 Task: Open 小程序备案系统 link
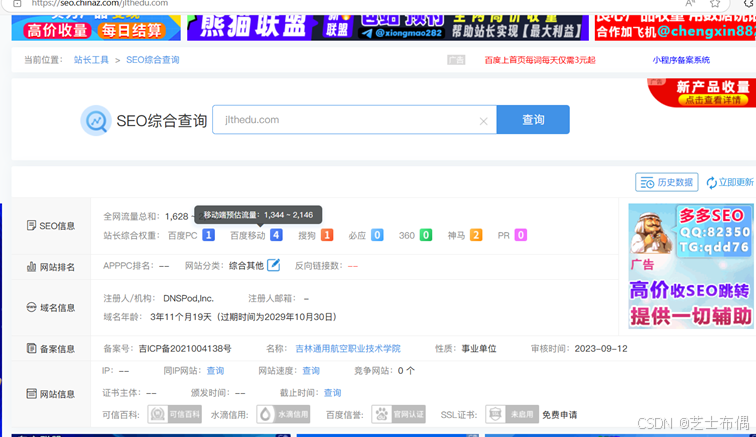click(x=681, y=60)
